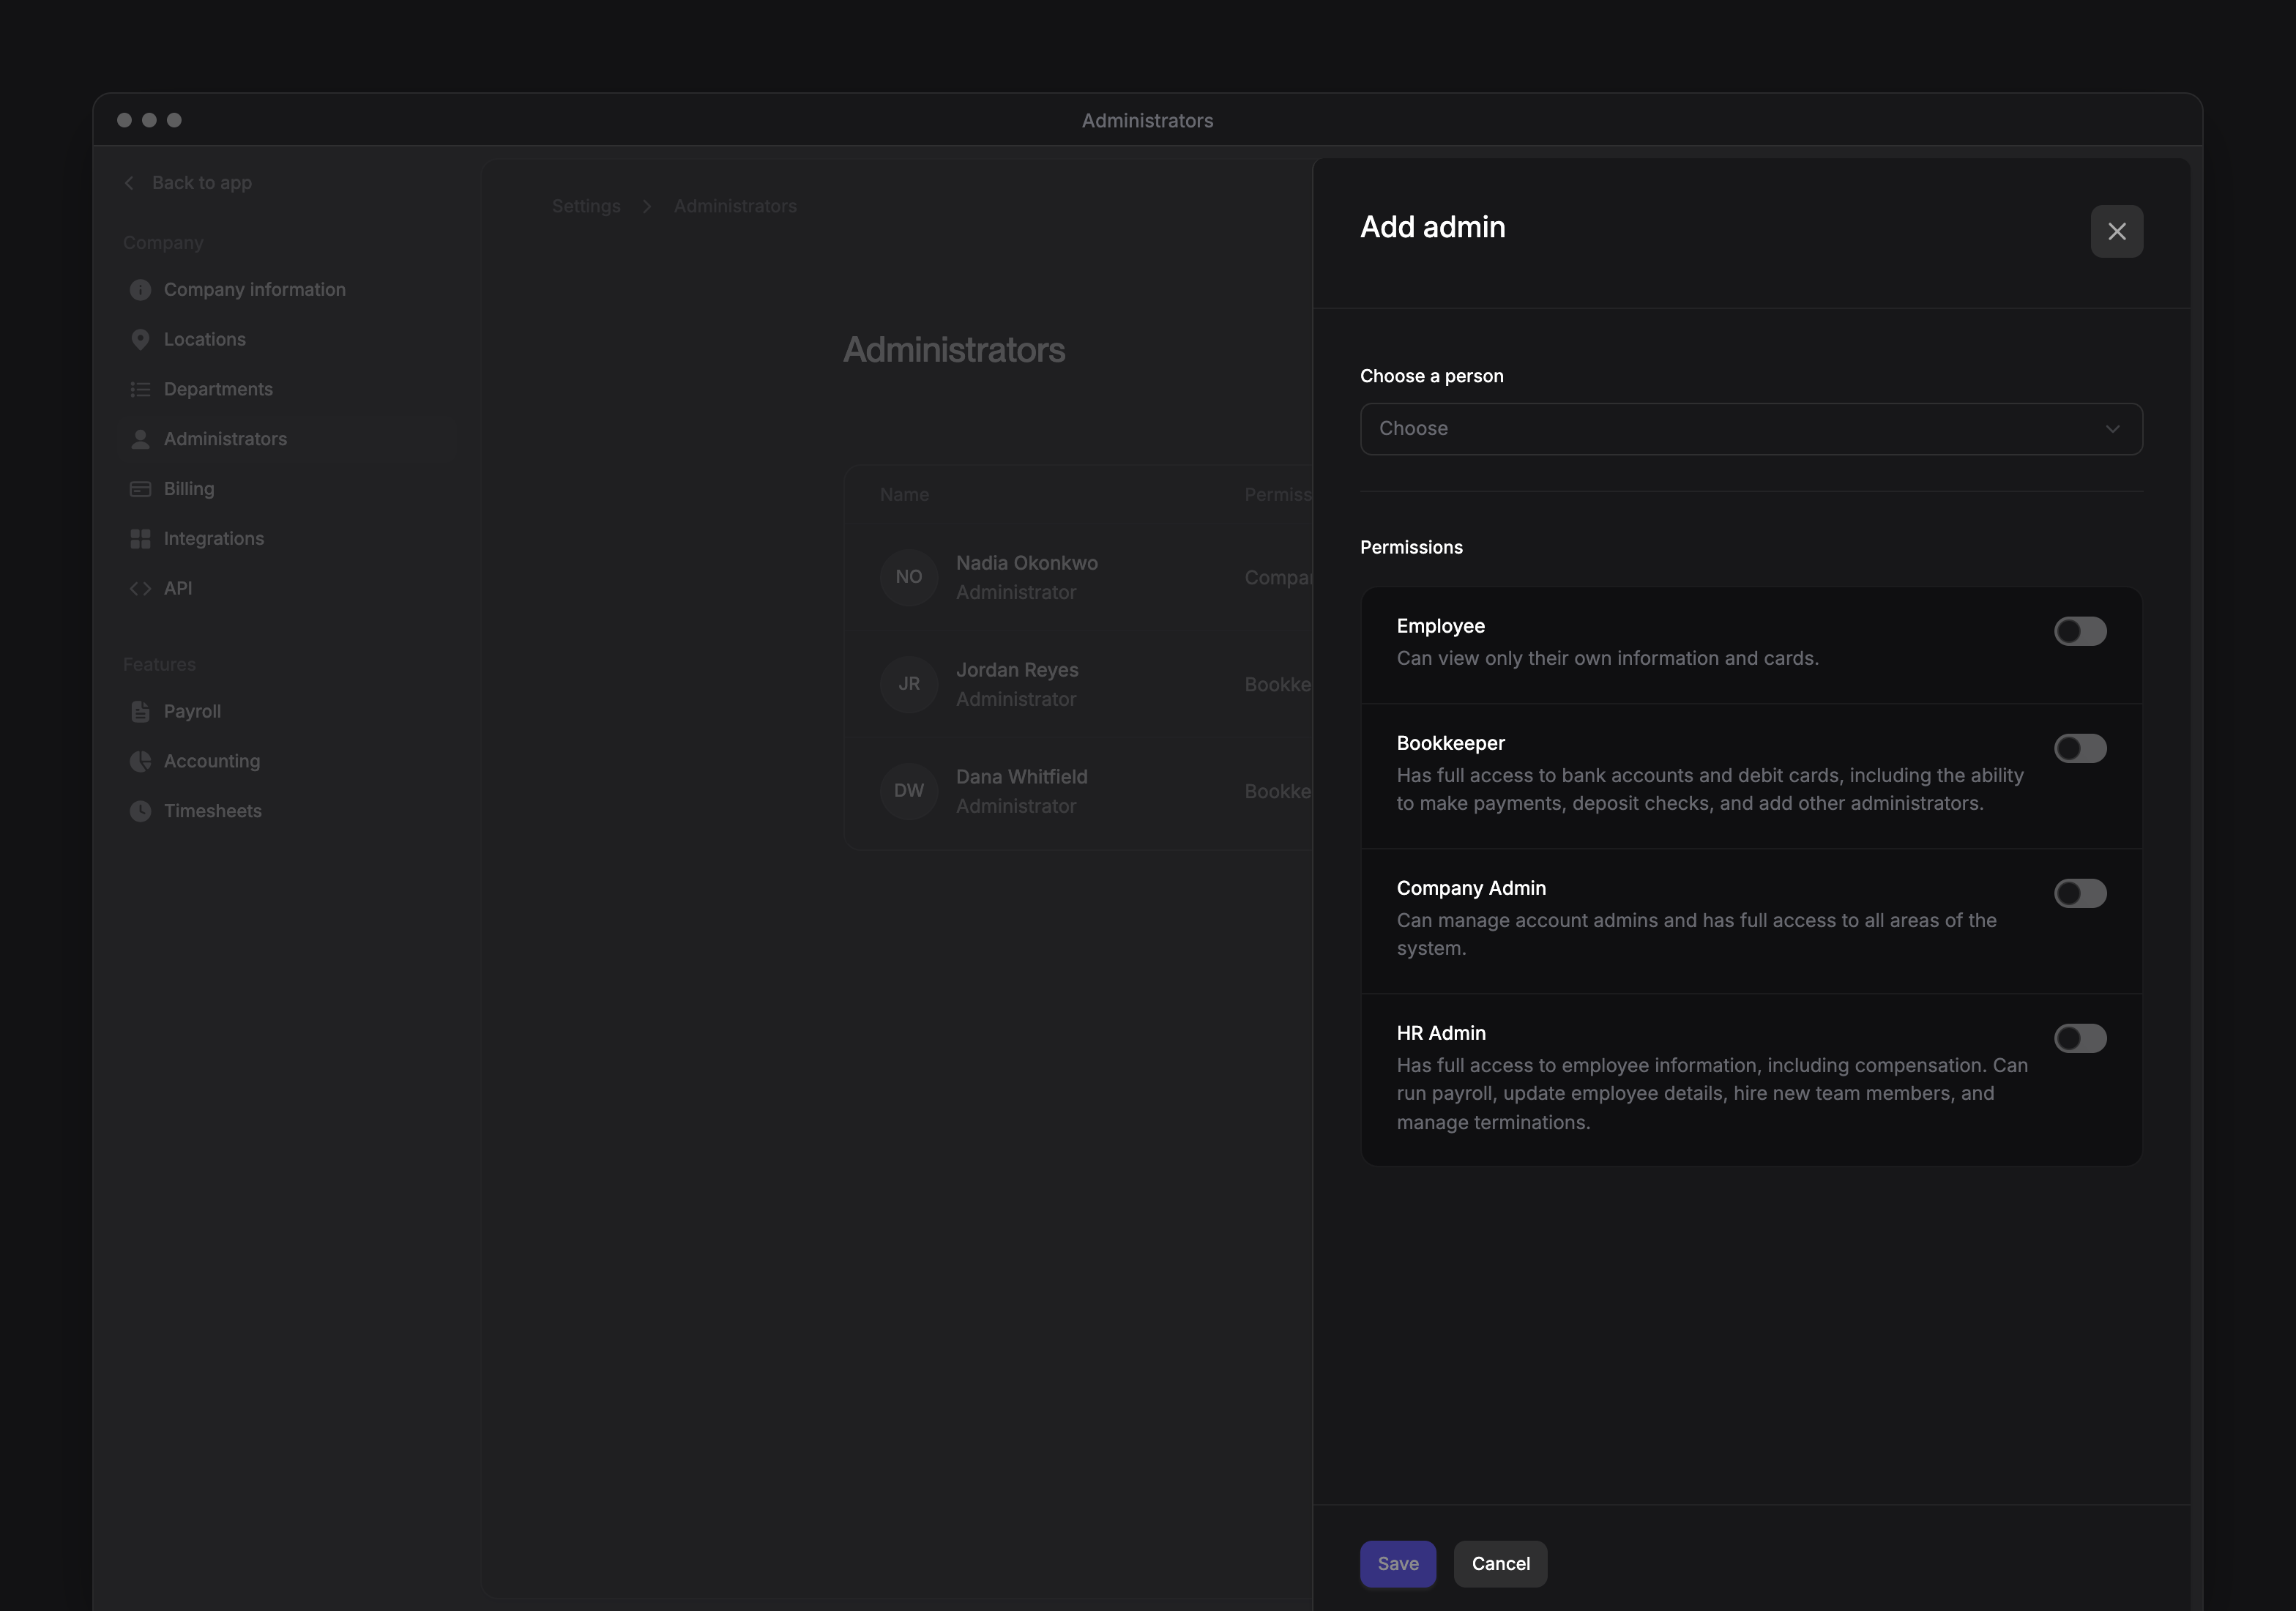Click the Cancel button

pos(1500,1564)
